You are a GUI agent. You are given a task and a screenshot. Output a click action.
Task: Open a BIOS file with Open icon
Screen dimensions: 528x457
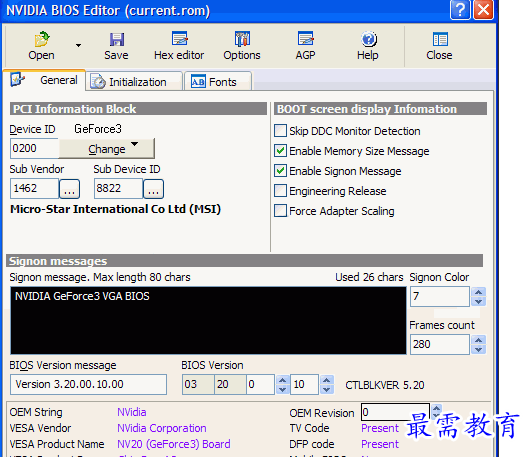[41, 46]
